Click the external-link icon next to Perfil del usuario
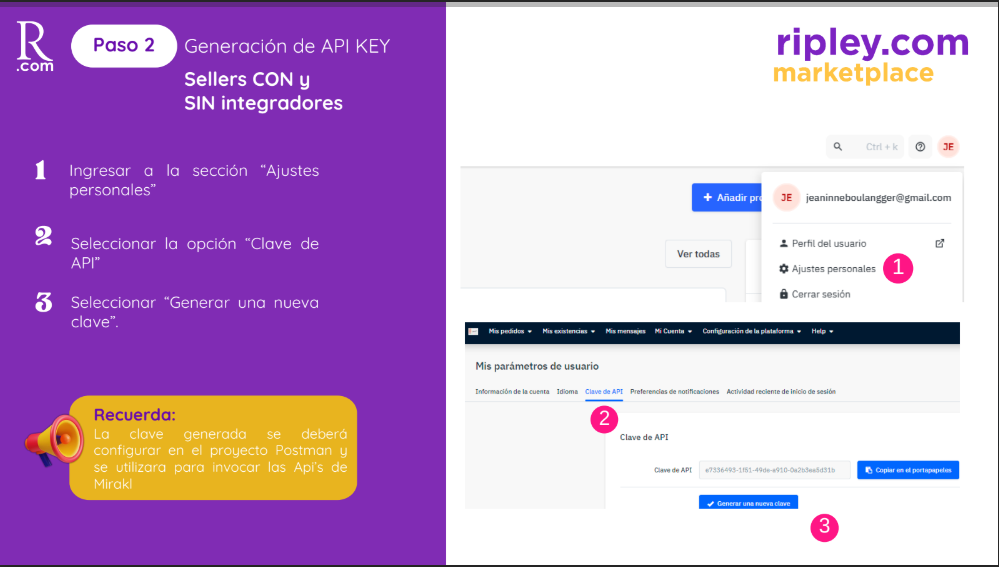The height and width of the screenshot is (567, 999). [940, 243]
